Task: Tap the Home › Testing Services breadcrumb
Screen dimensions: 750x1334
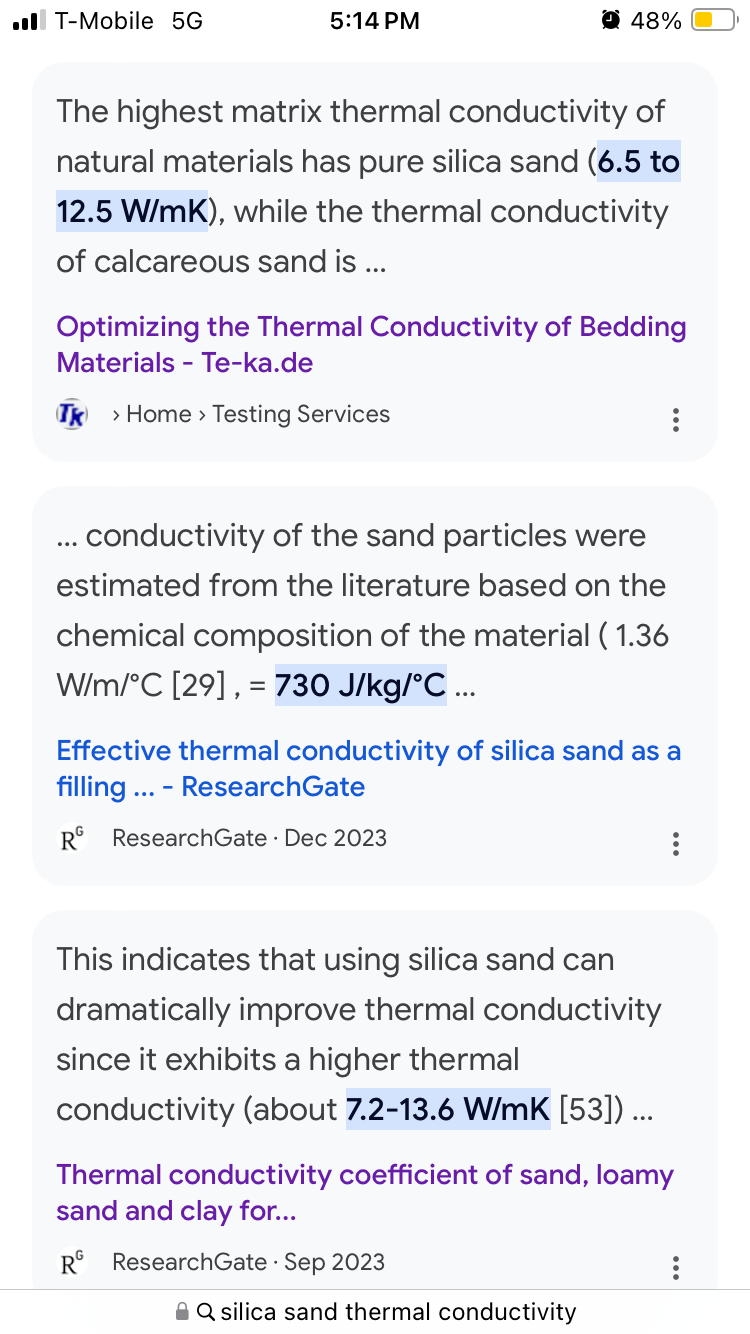Action: click(x=251, y=414)
